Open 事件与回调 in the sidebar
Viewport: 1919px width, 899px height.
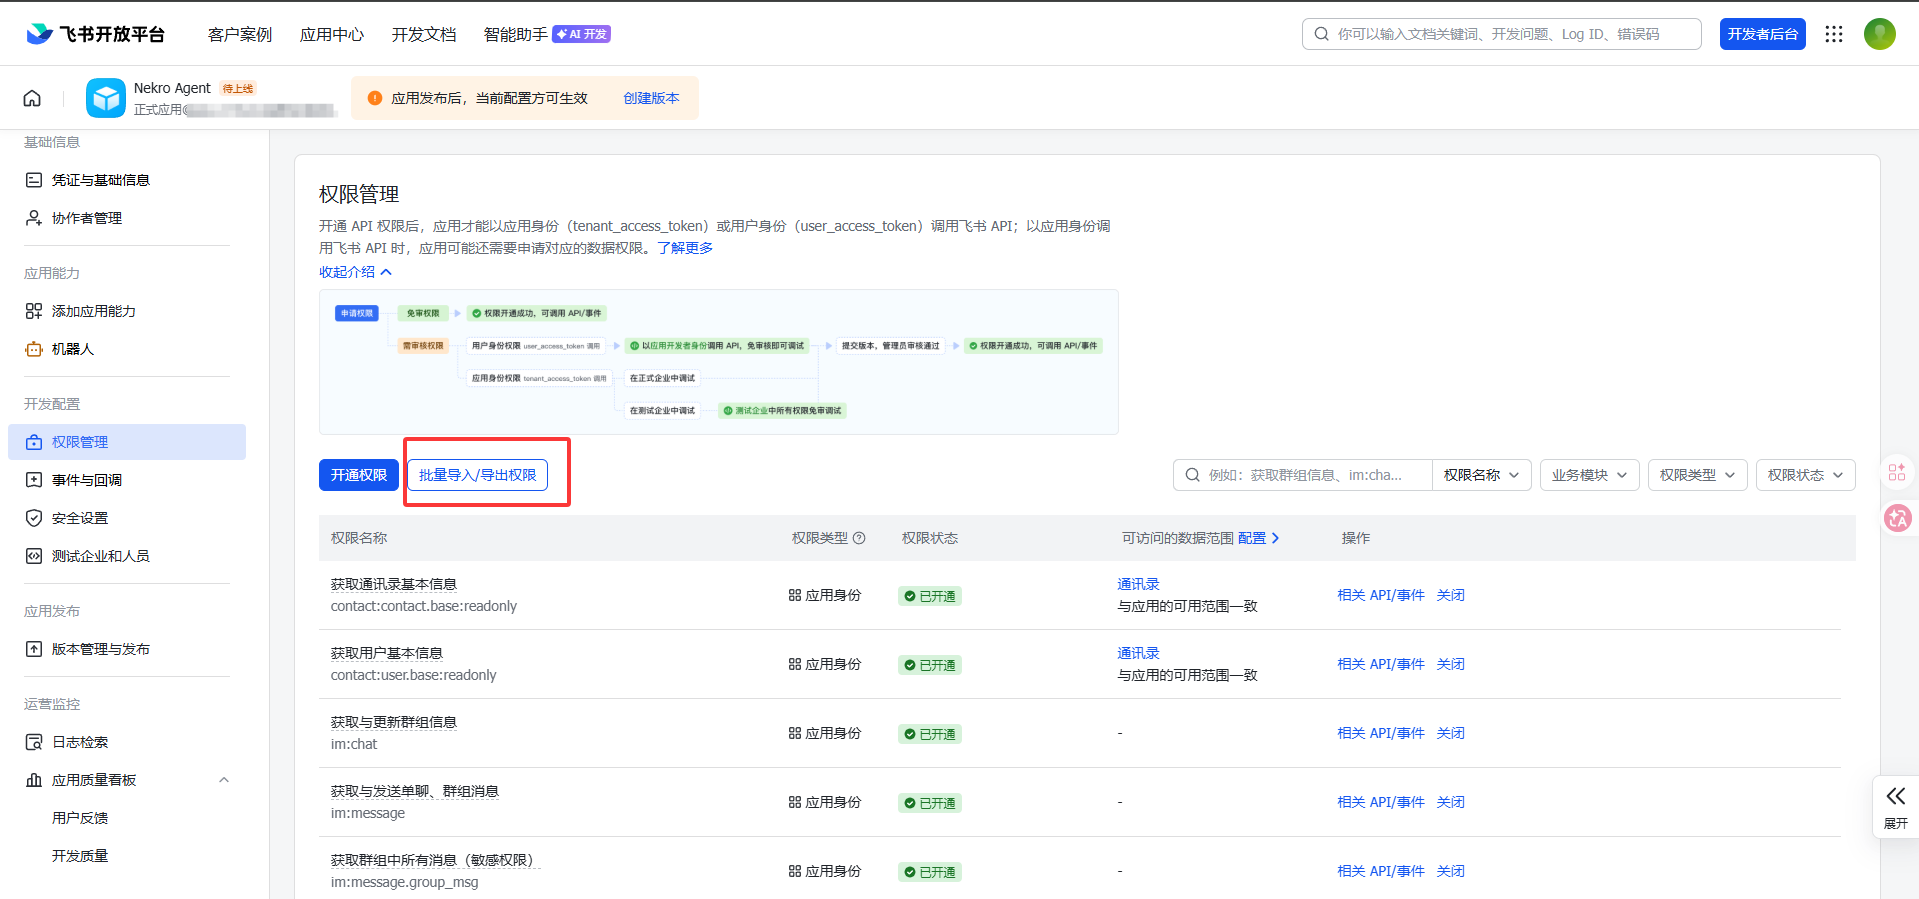click(x=87, y=480)
